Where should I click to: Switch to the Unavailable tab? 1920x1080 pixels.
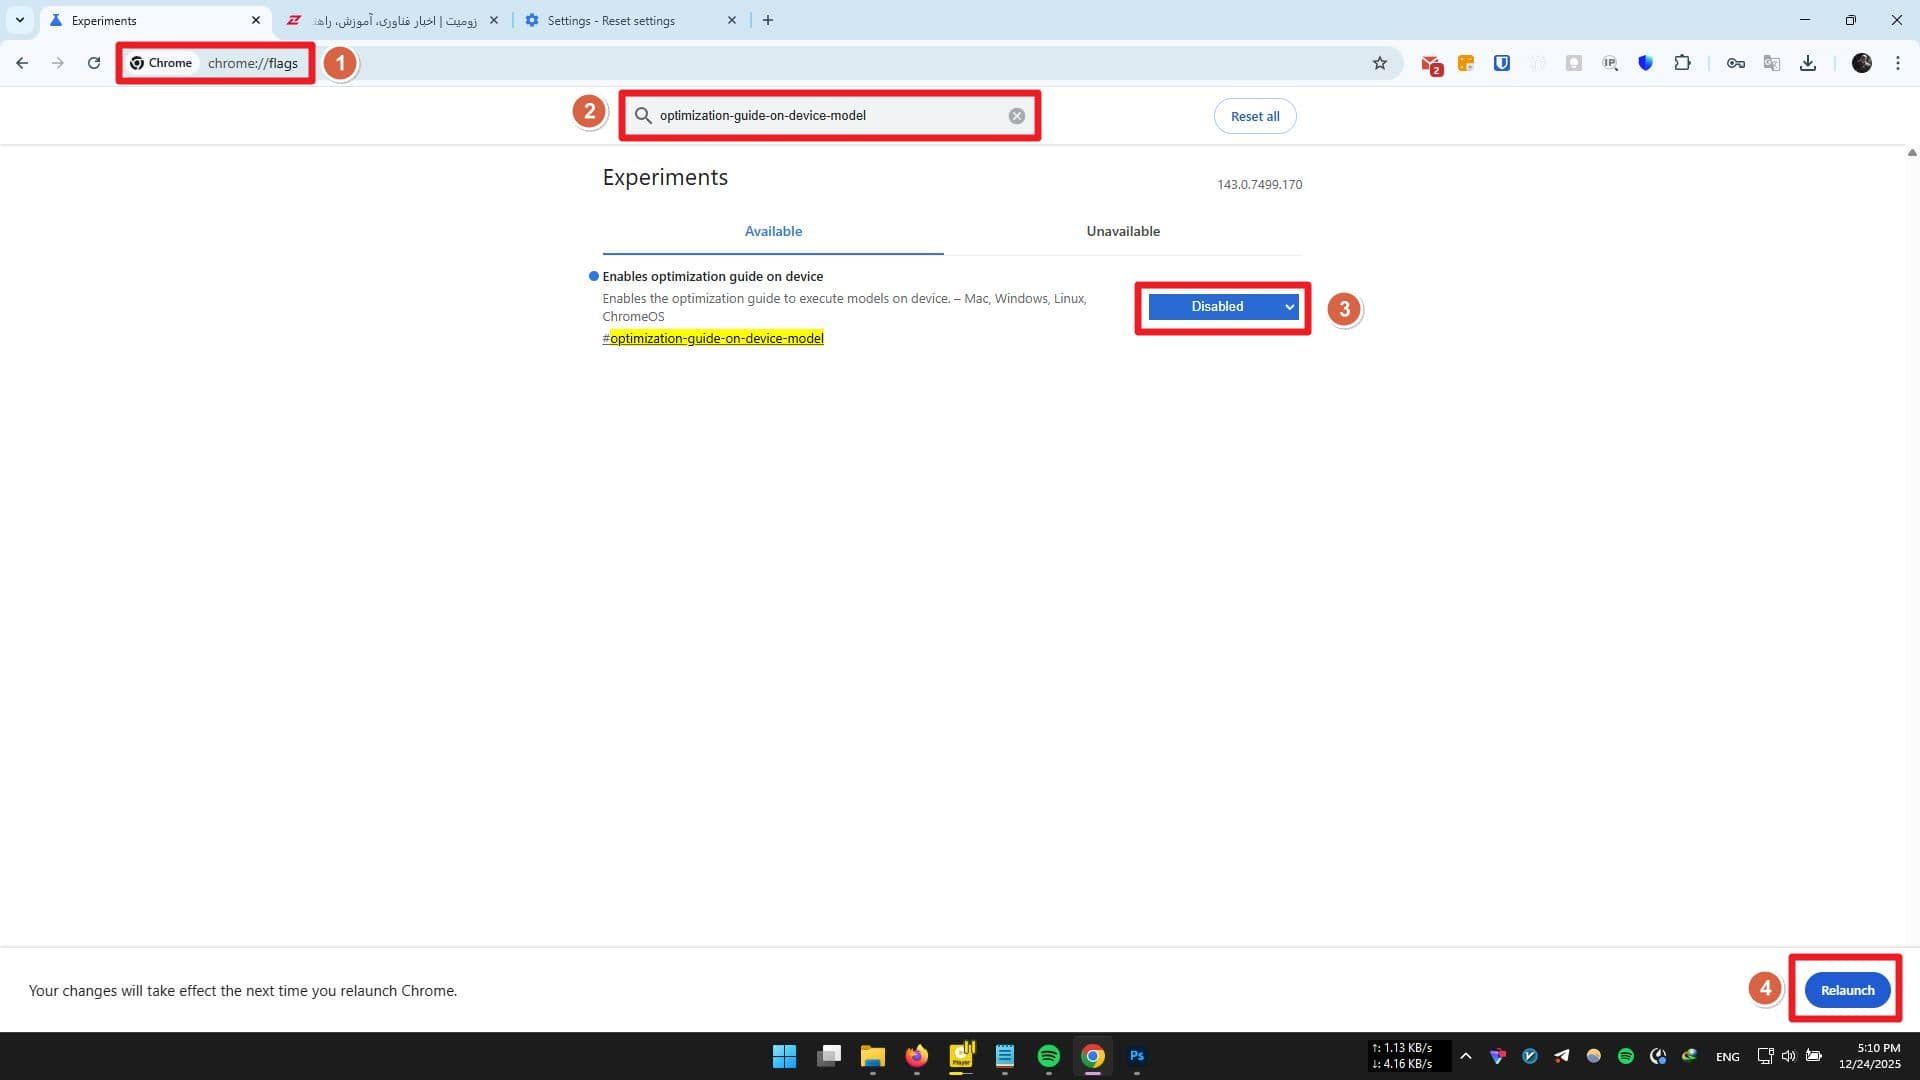[x=1122, y=231]
